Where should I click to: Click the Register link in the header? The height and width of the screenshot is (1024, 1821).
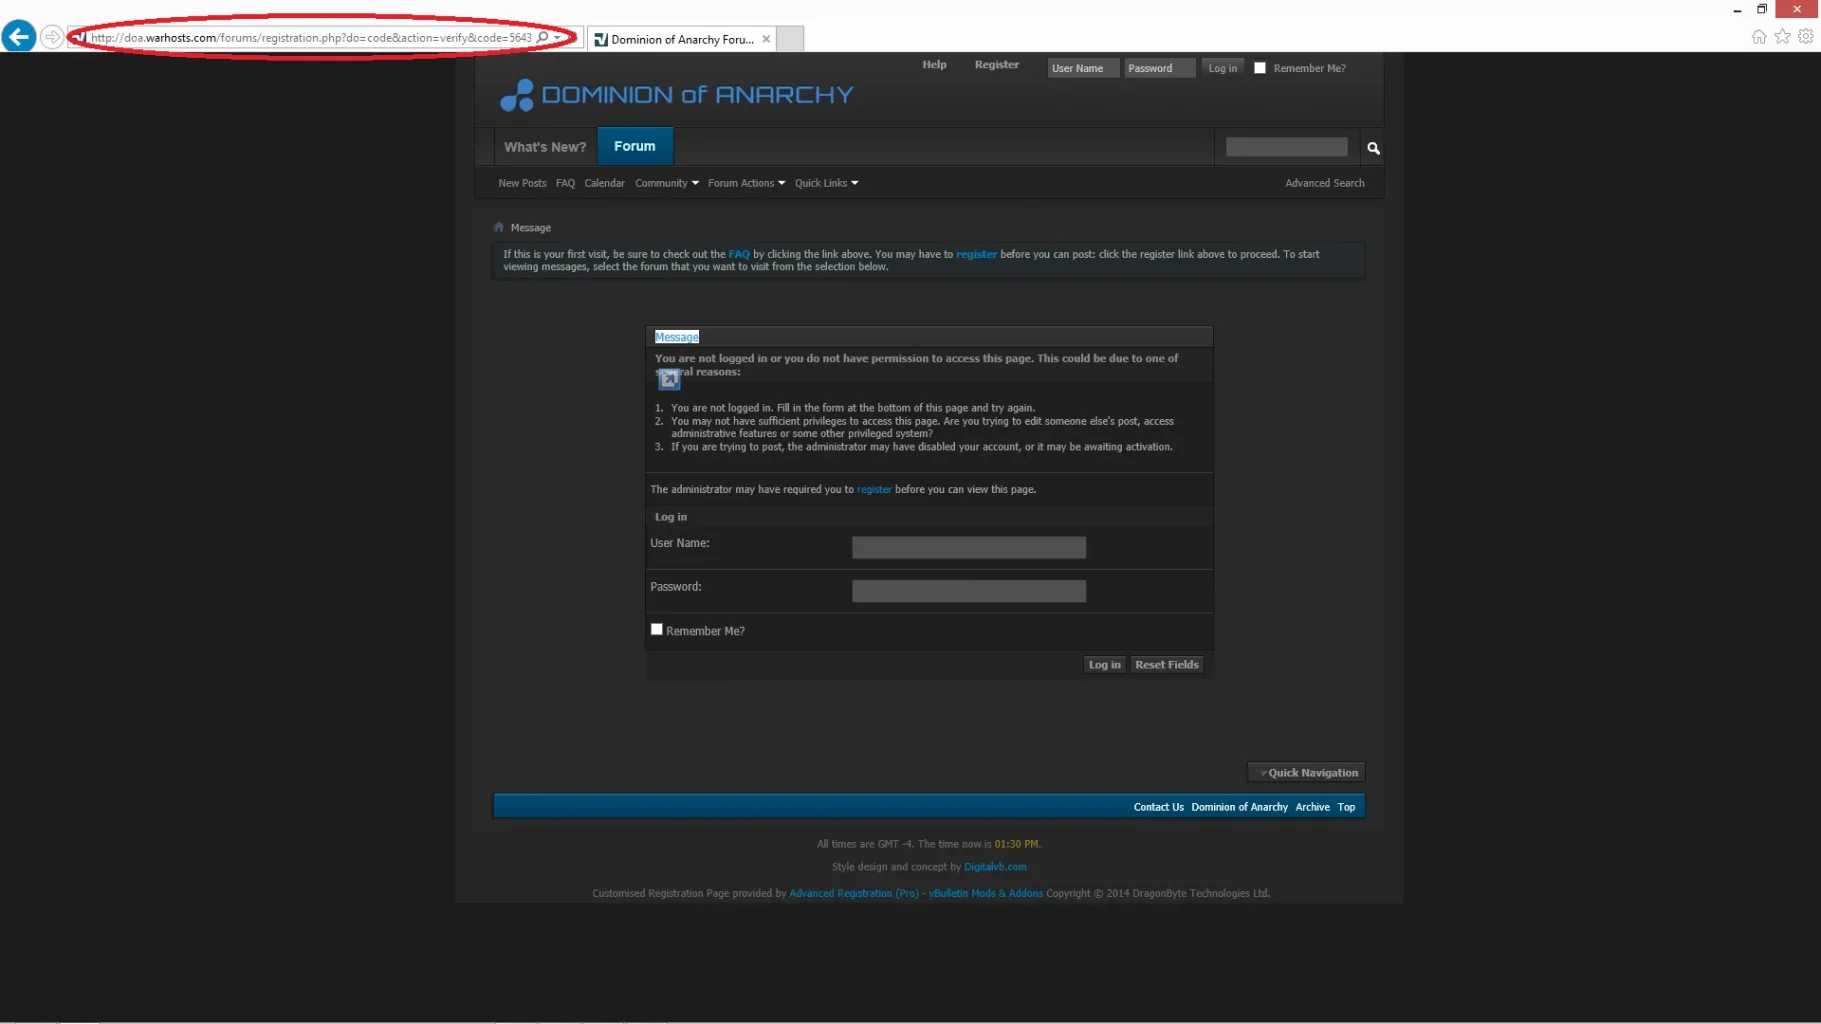[x=997, y=64]
